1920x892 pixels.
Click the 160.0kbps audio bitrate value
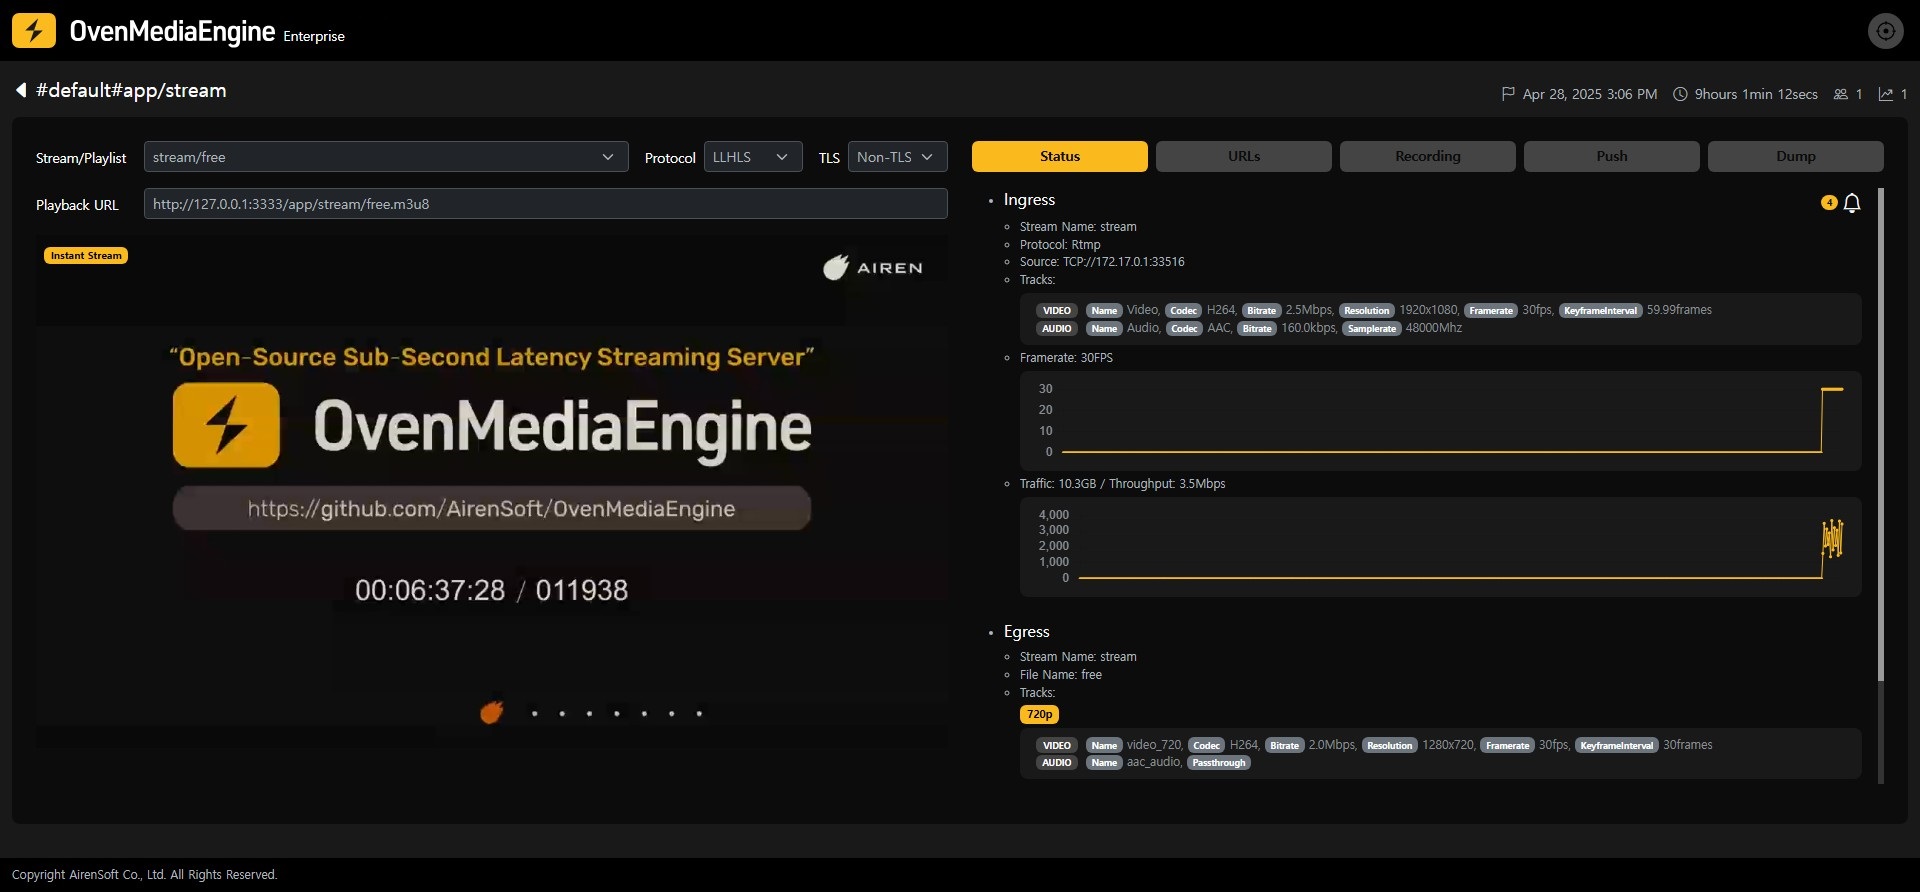coord(1309,328)
